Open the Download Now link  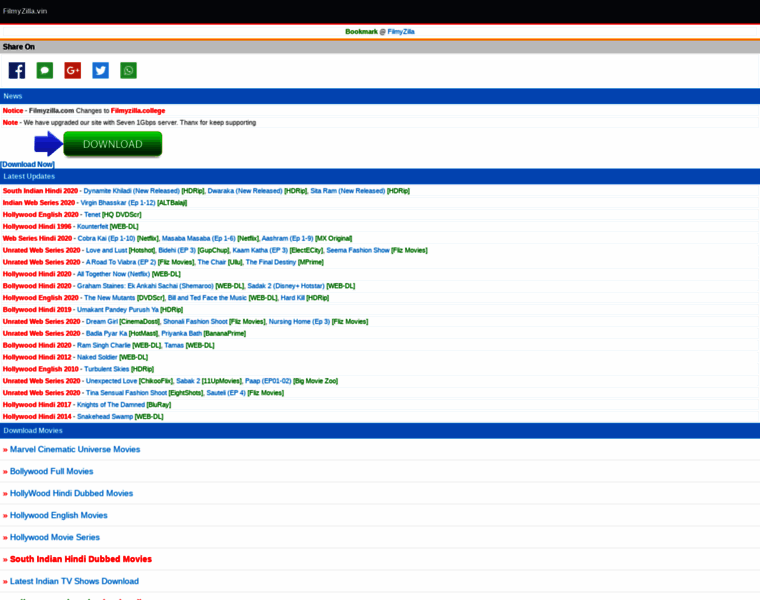pyautogui.click(x=28, y=164)
